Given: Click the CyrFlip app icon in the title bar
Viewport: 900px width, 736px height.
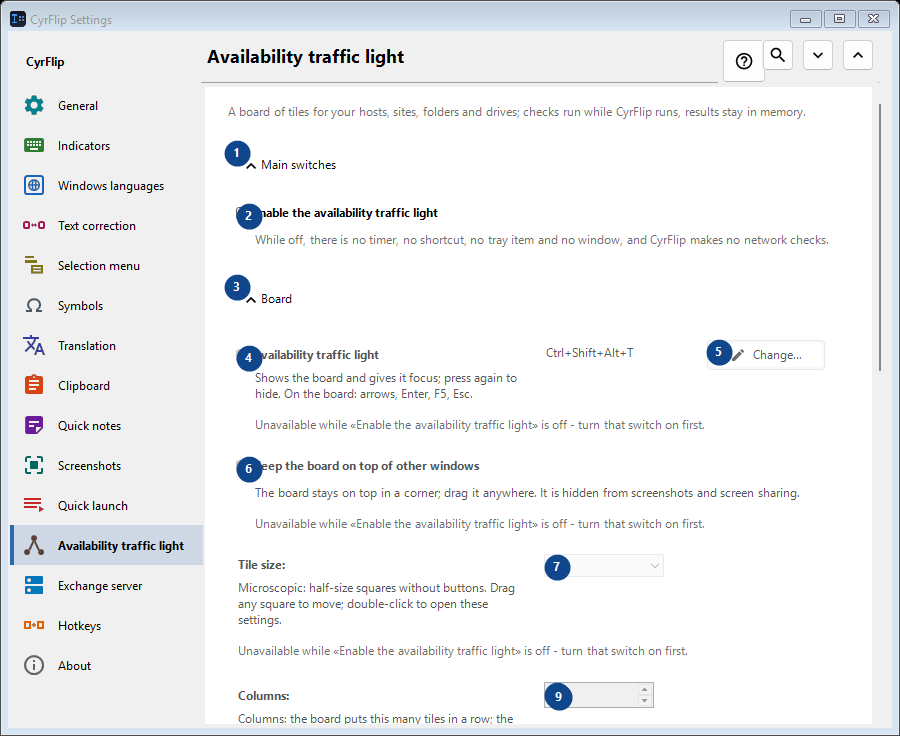Looking at the screenshot, I should point(18,19).
